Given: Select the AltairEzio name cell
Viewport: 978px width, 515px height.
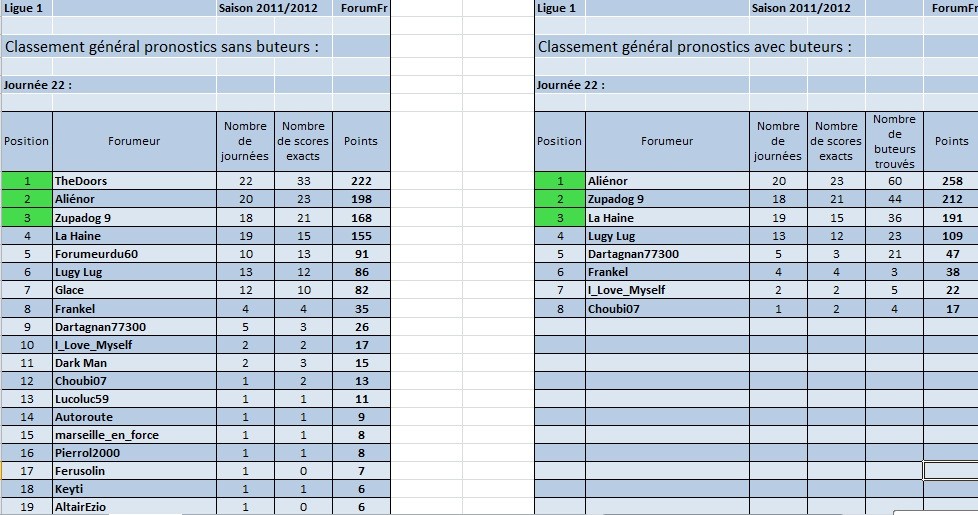Looking at the screenshot, I should 134,507.
